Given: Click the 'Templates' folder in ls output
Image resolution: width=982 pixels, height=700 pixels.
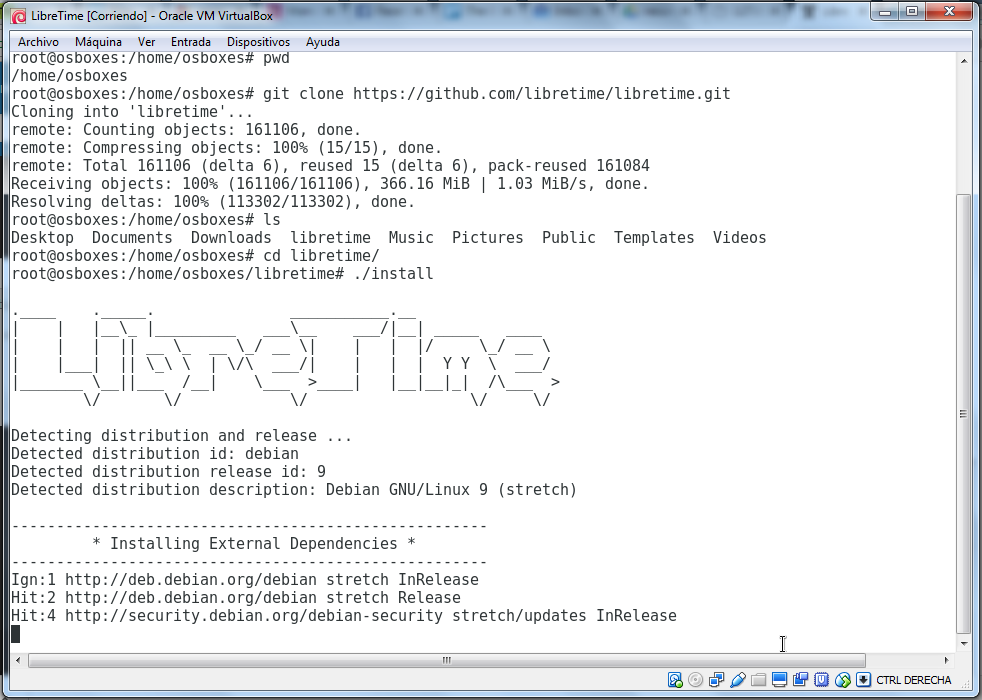Looking at the screenshot, I should [654, 237].
